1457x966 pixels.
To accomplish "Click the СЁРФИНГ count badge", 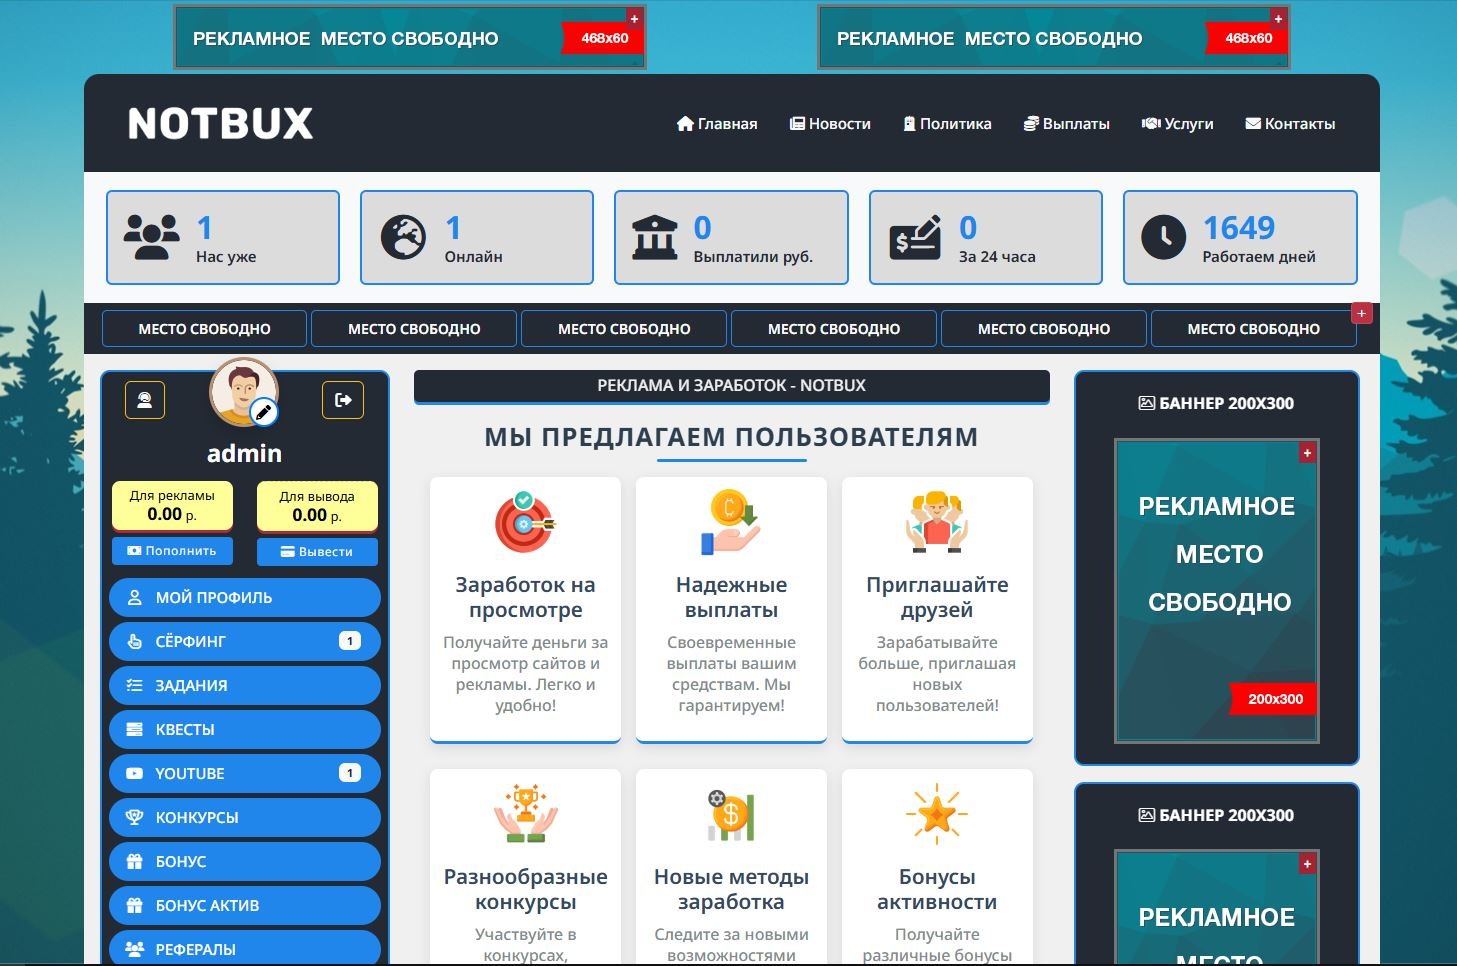I will point(350,641).
